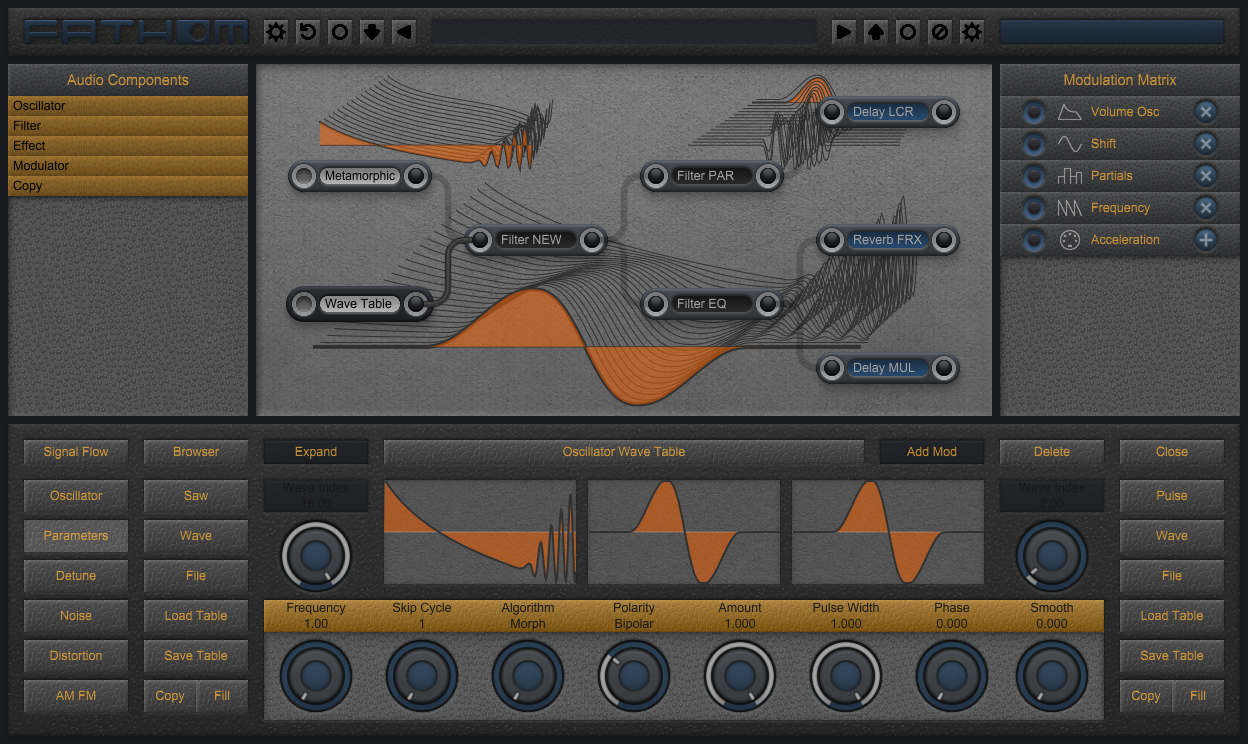Toggle the Frequency modulation enable circle
This screenshot has height=744, width=1248.
[x=1034, y=208]
